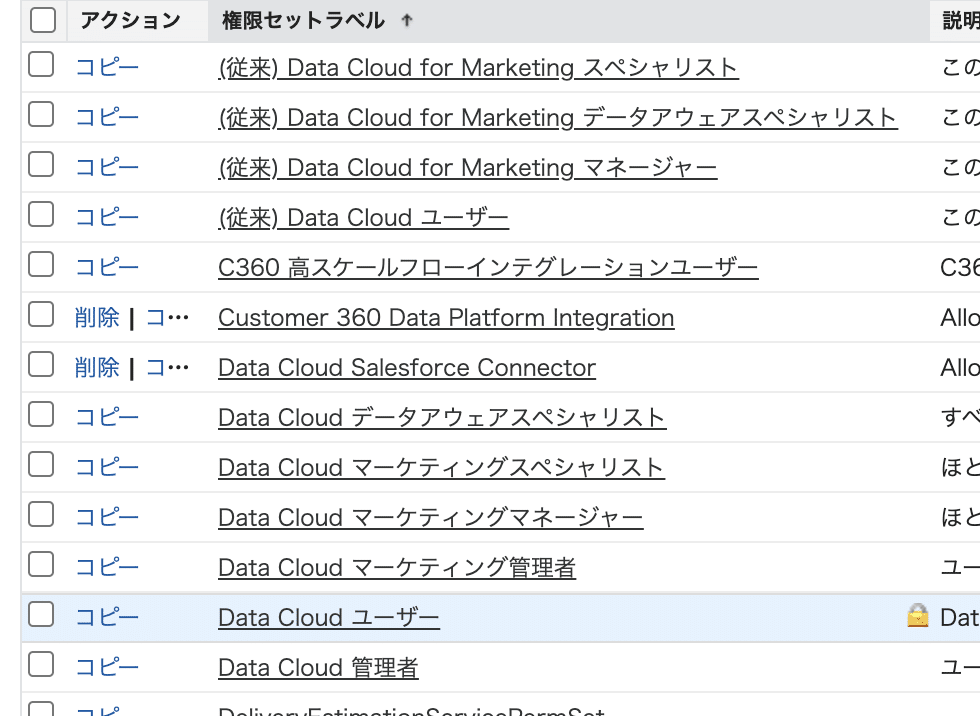Sort by the 権限セットラベル column header
Viewport: 980px width, 716px height.
pos(303,21)
